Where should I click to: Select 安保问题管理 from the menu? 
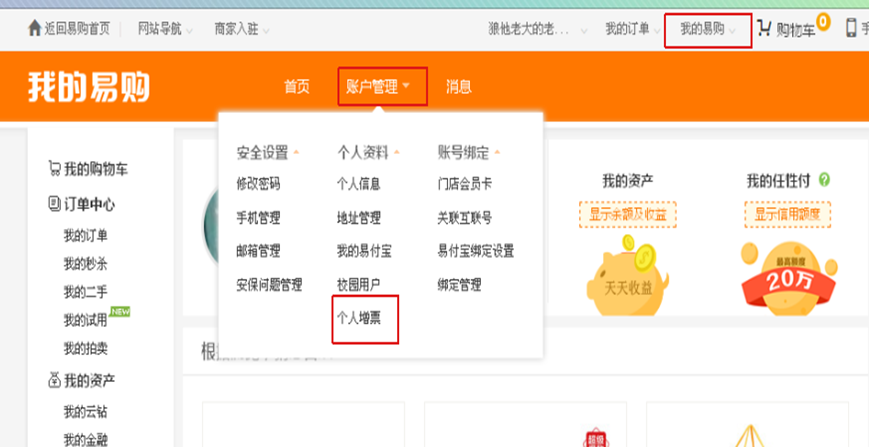tap(269, 285)
